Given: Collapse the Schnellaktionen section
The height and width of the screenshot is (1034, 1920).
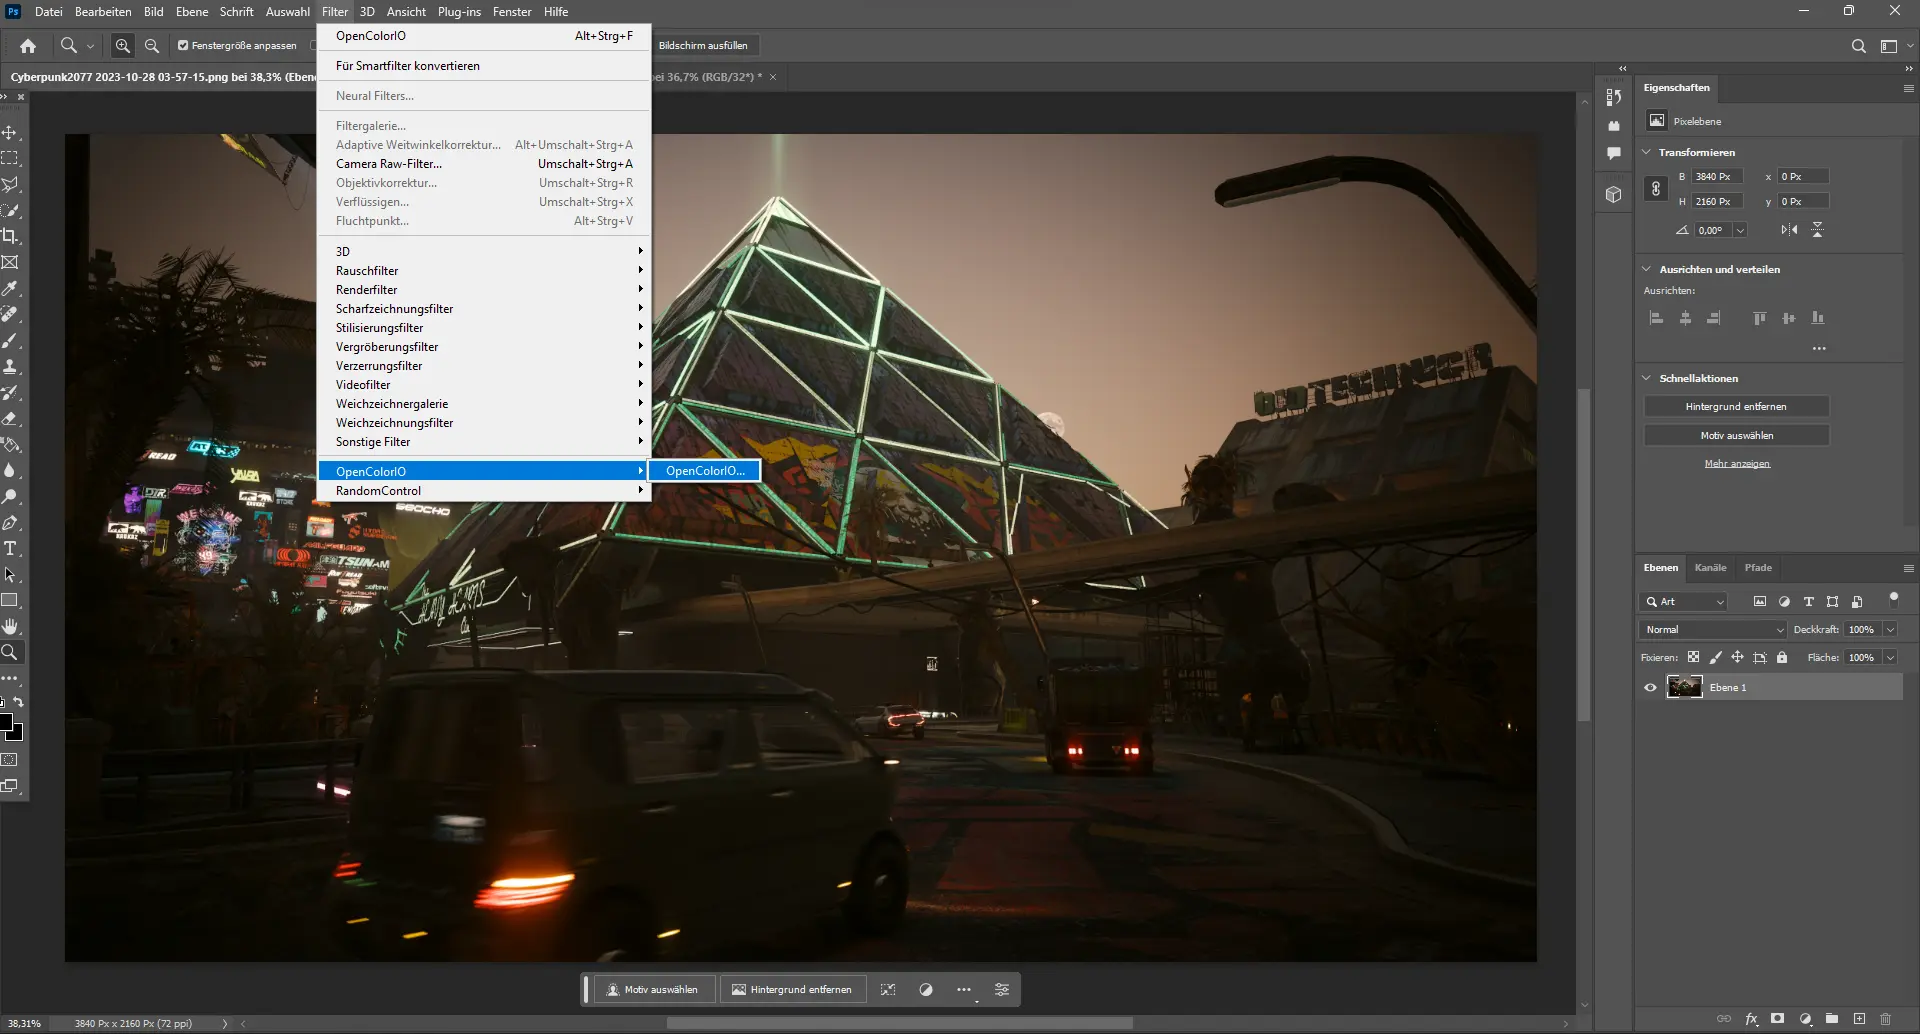Looking at the screenshot, I should click(x=1647, y=378).
